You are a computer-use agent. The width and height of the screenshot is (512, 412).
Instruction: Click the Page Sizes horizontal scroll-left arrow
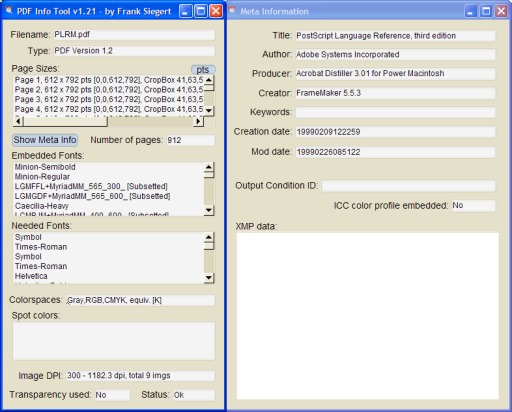[x=18, y=122]
